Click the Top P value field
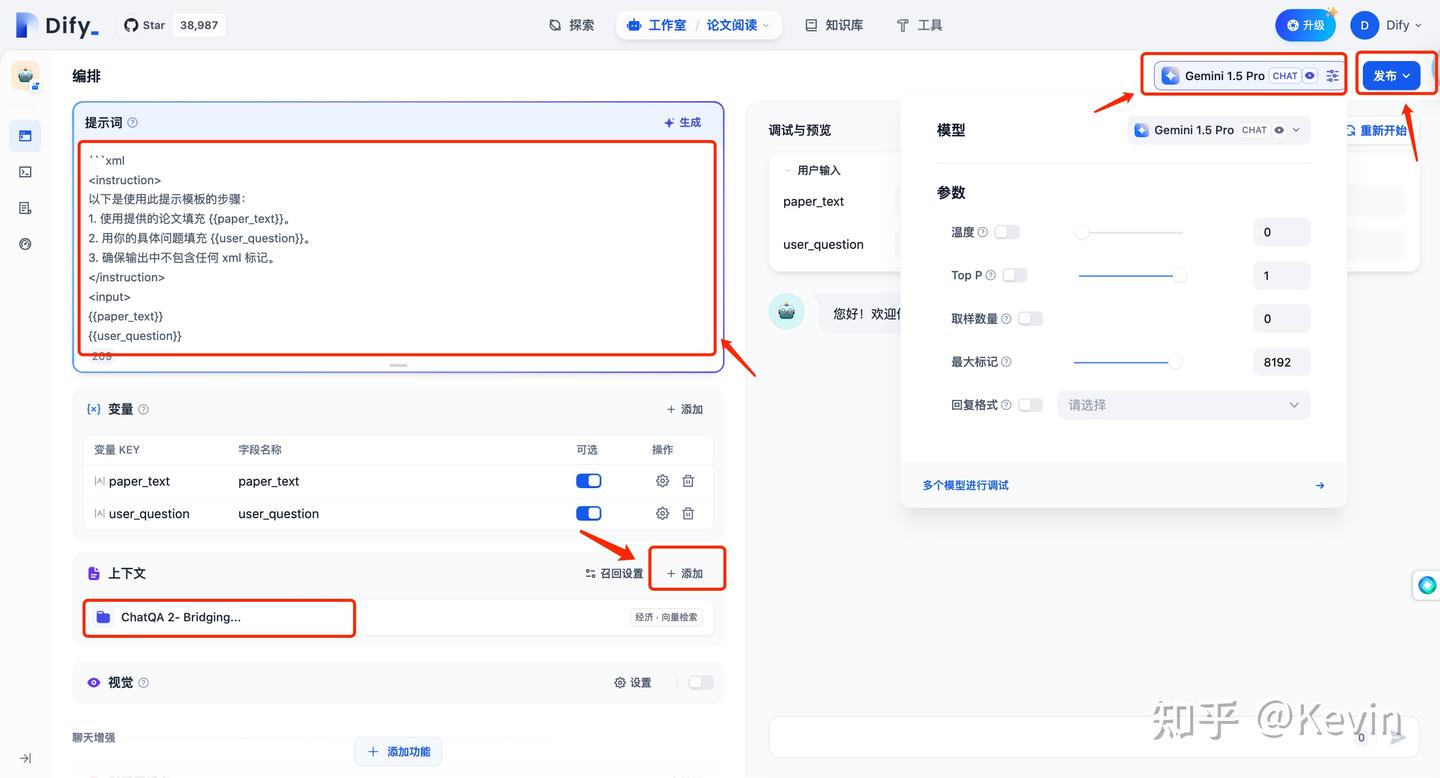The height and width of the screenshot is (778, 1440). point(1281,275)
